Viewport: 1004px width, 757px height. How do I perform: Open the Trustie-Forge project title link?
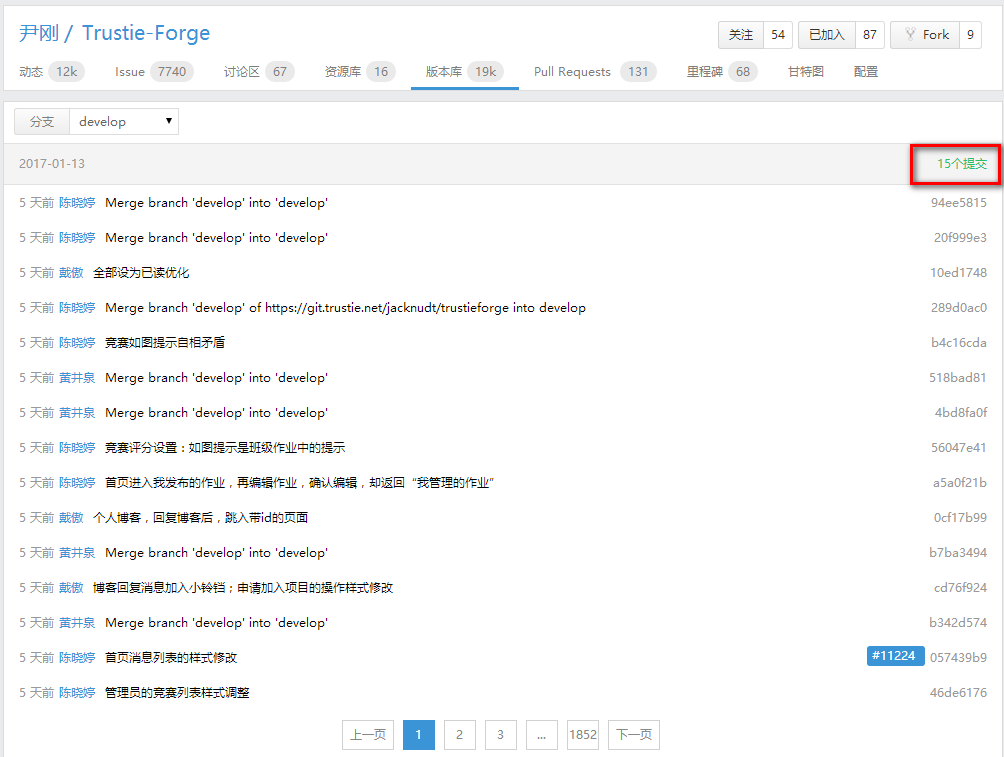[146, 33]
